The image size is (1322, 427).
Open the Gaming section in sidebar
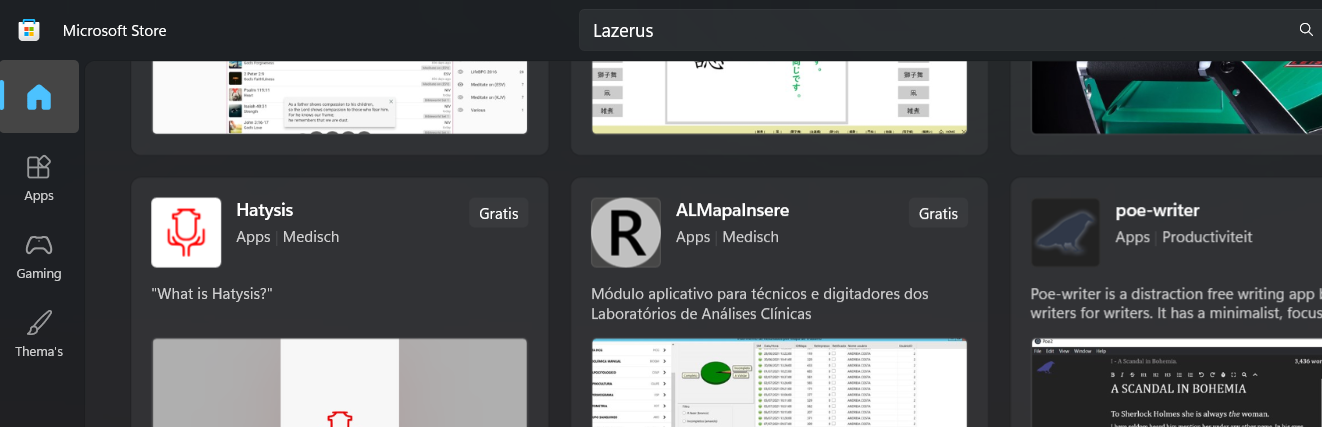(x=39, y=255)
